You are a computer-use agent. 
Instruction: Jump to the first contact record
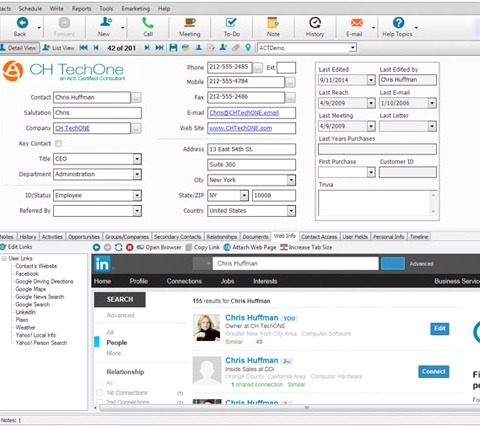[83, 48]
